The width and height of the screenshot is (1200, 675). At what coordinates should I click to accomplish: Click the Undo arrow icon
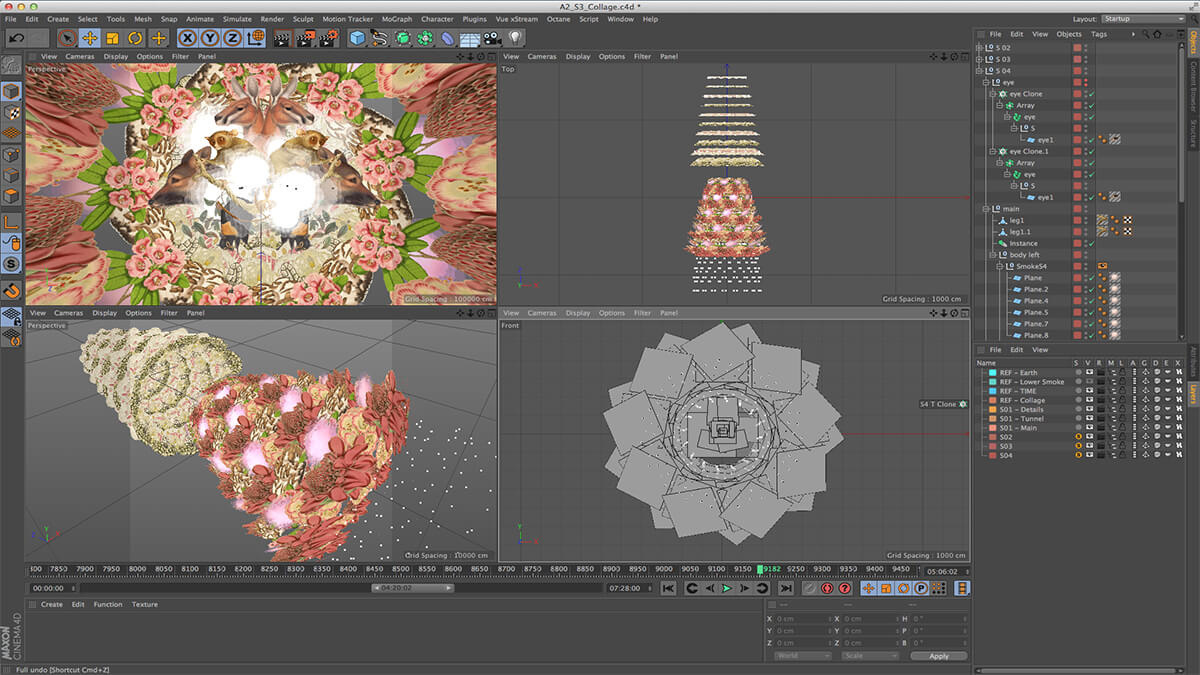(17, 38)
